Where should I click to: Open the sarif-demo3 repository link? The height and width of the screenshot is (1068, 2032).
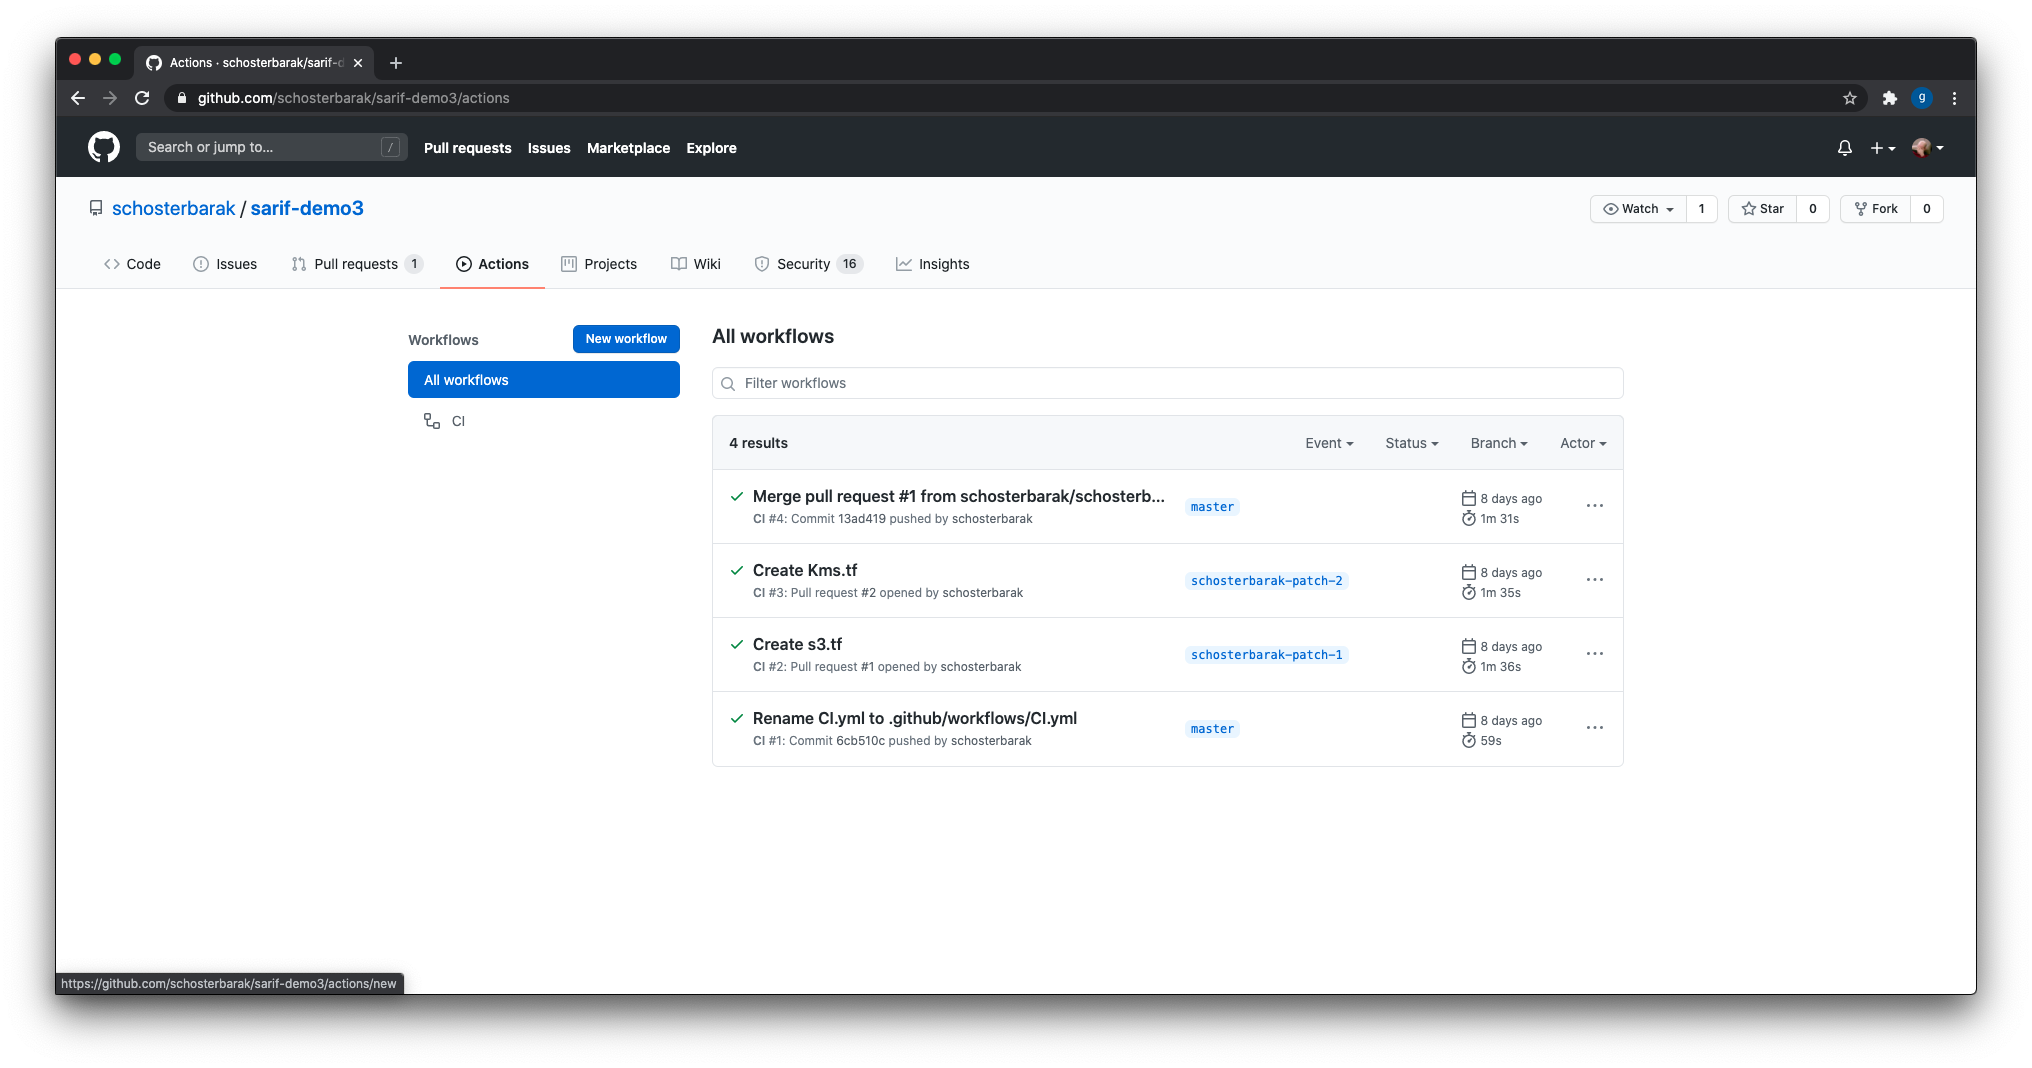pos(307,208)
